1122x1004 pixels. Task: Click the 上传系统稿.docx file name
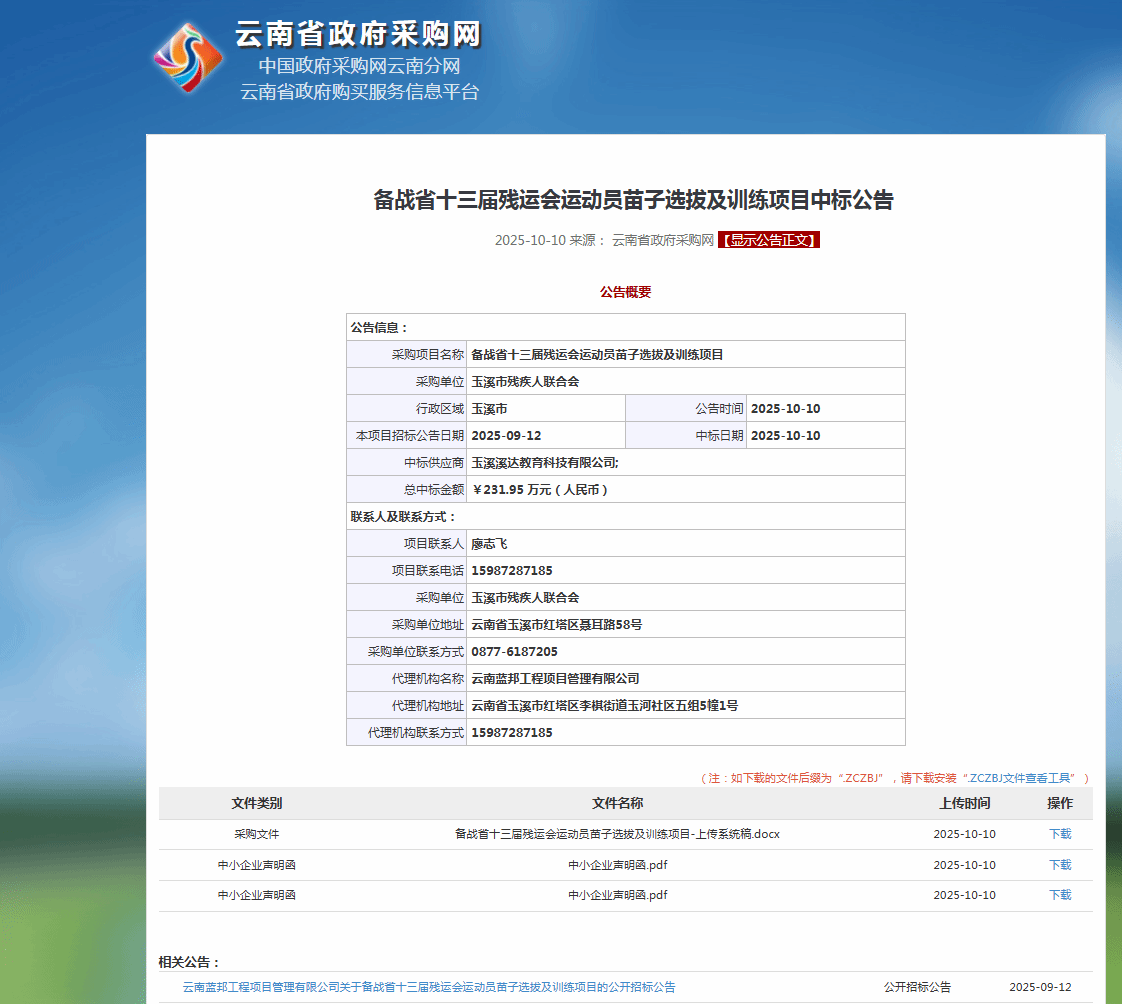(617, 834)
